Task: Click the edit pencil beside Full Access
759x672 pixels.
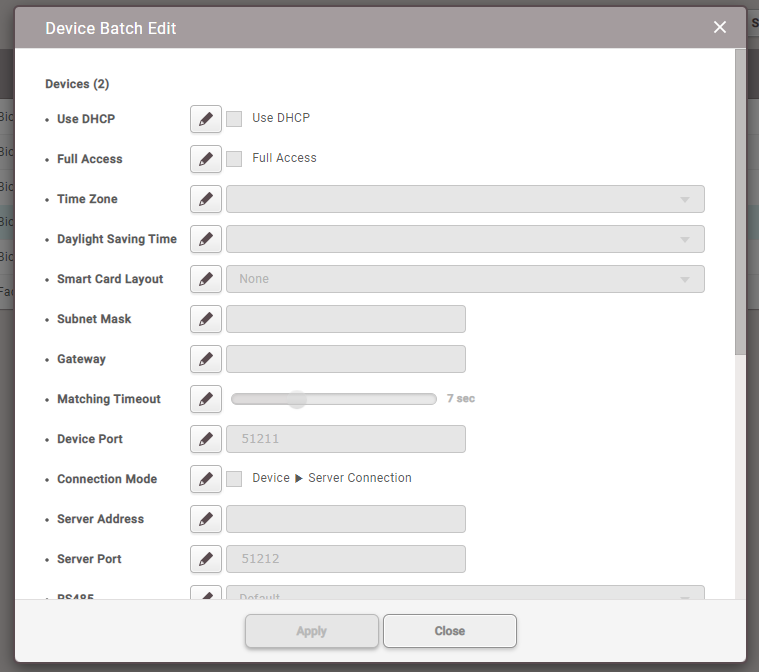Action: coord(205,159)
